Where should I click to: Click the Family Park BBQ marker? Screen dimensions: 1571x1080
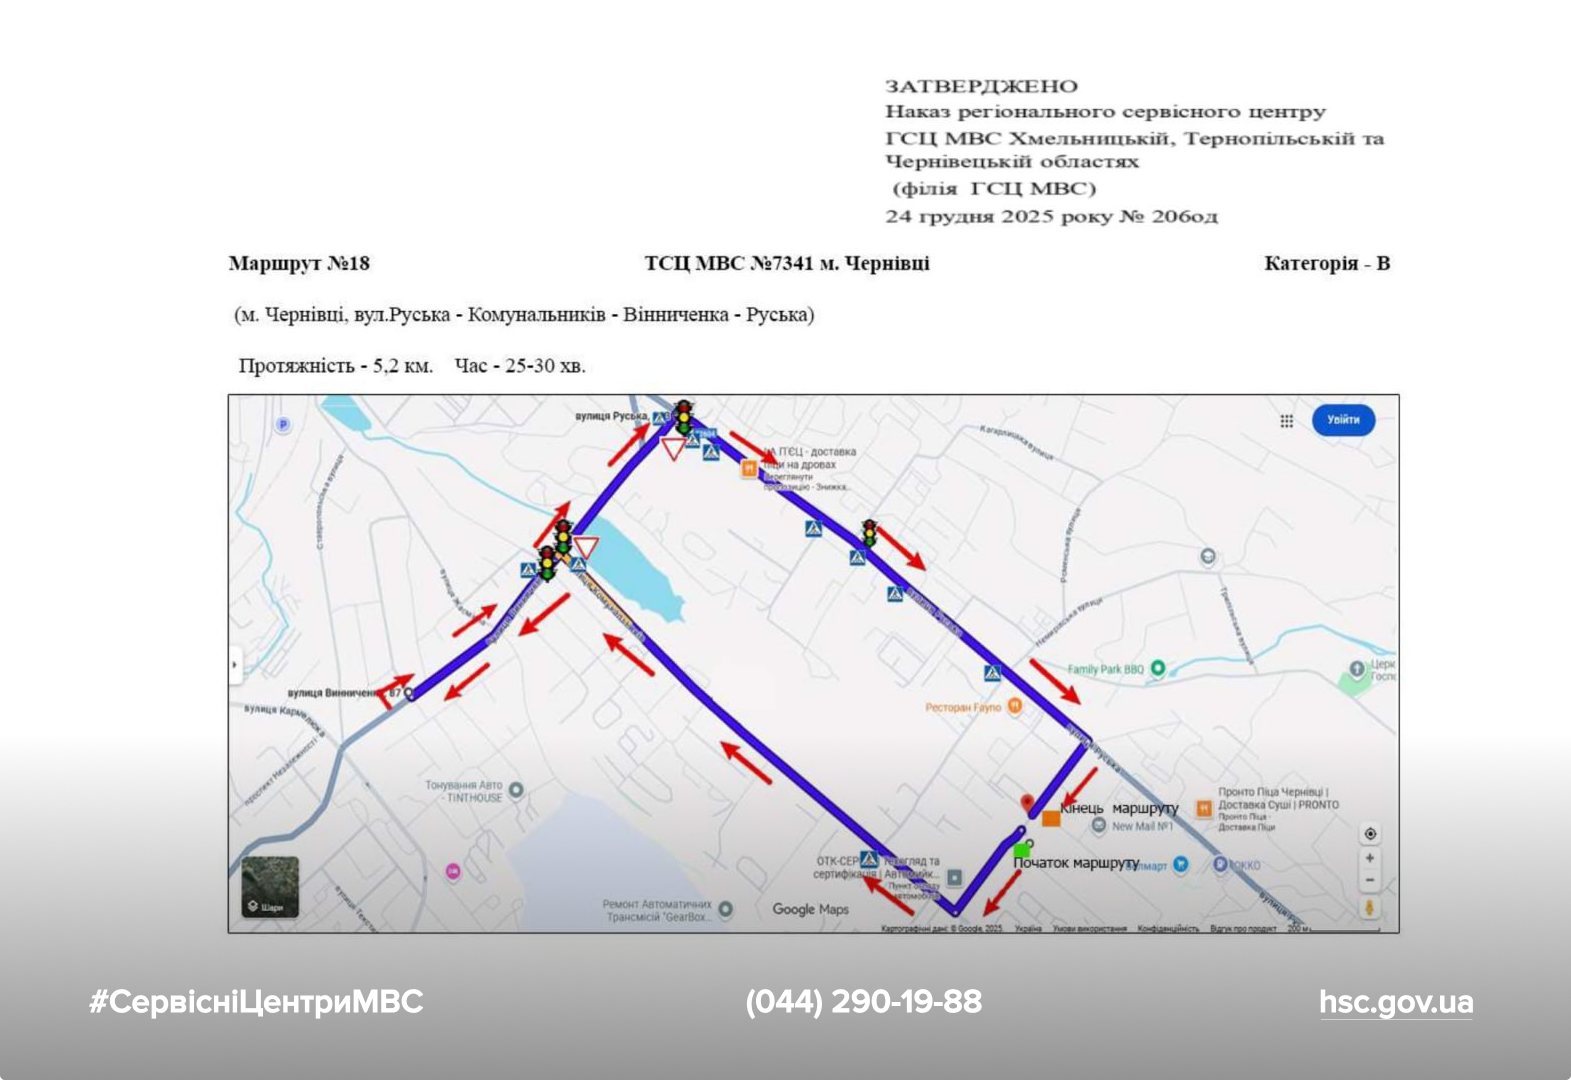point(1158,668)
